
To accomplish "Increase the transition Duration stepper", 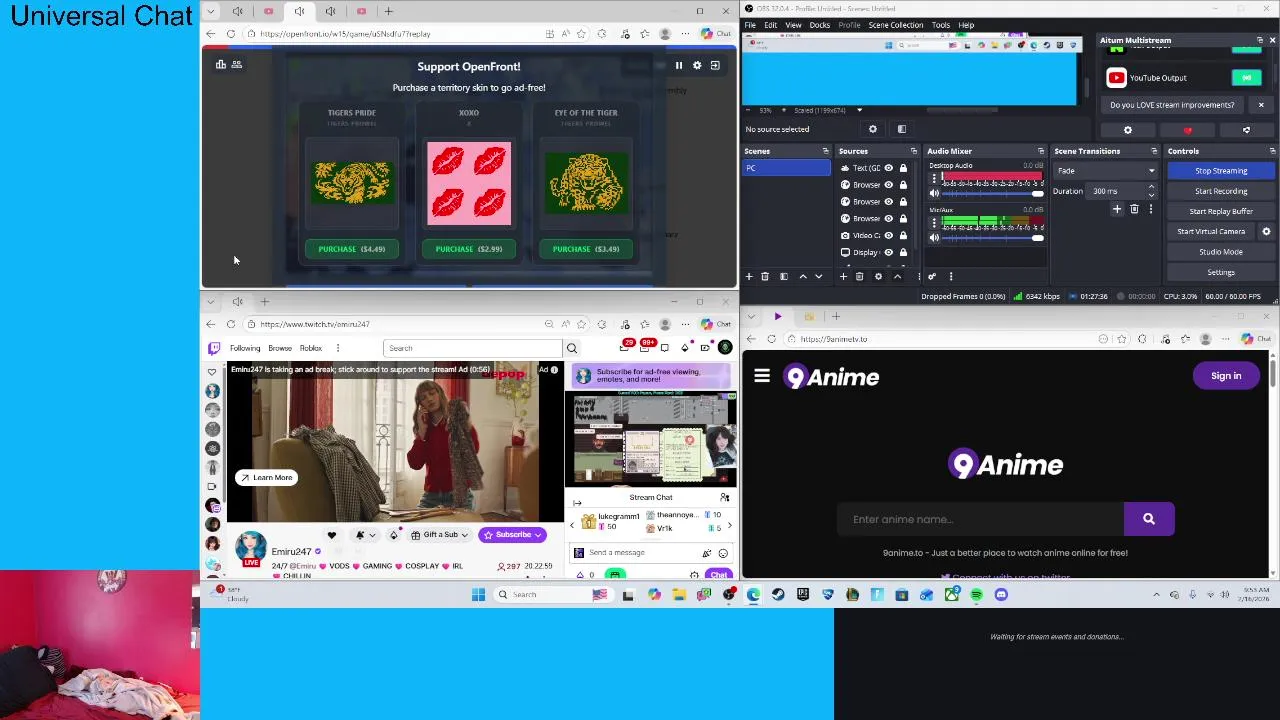I will 1151,188.
